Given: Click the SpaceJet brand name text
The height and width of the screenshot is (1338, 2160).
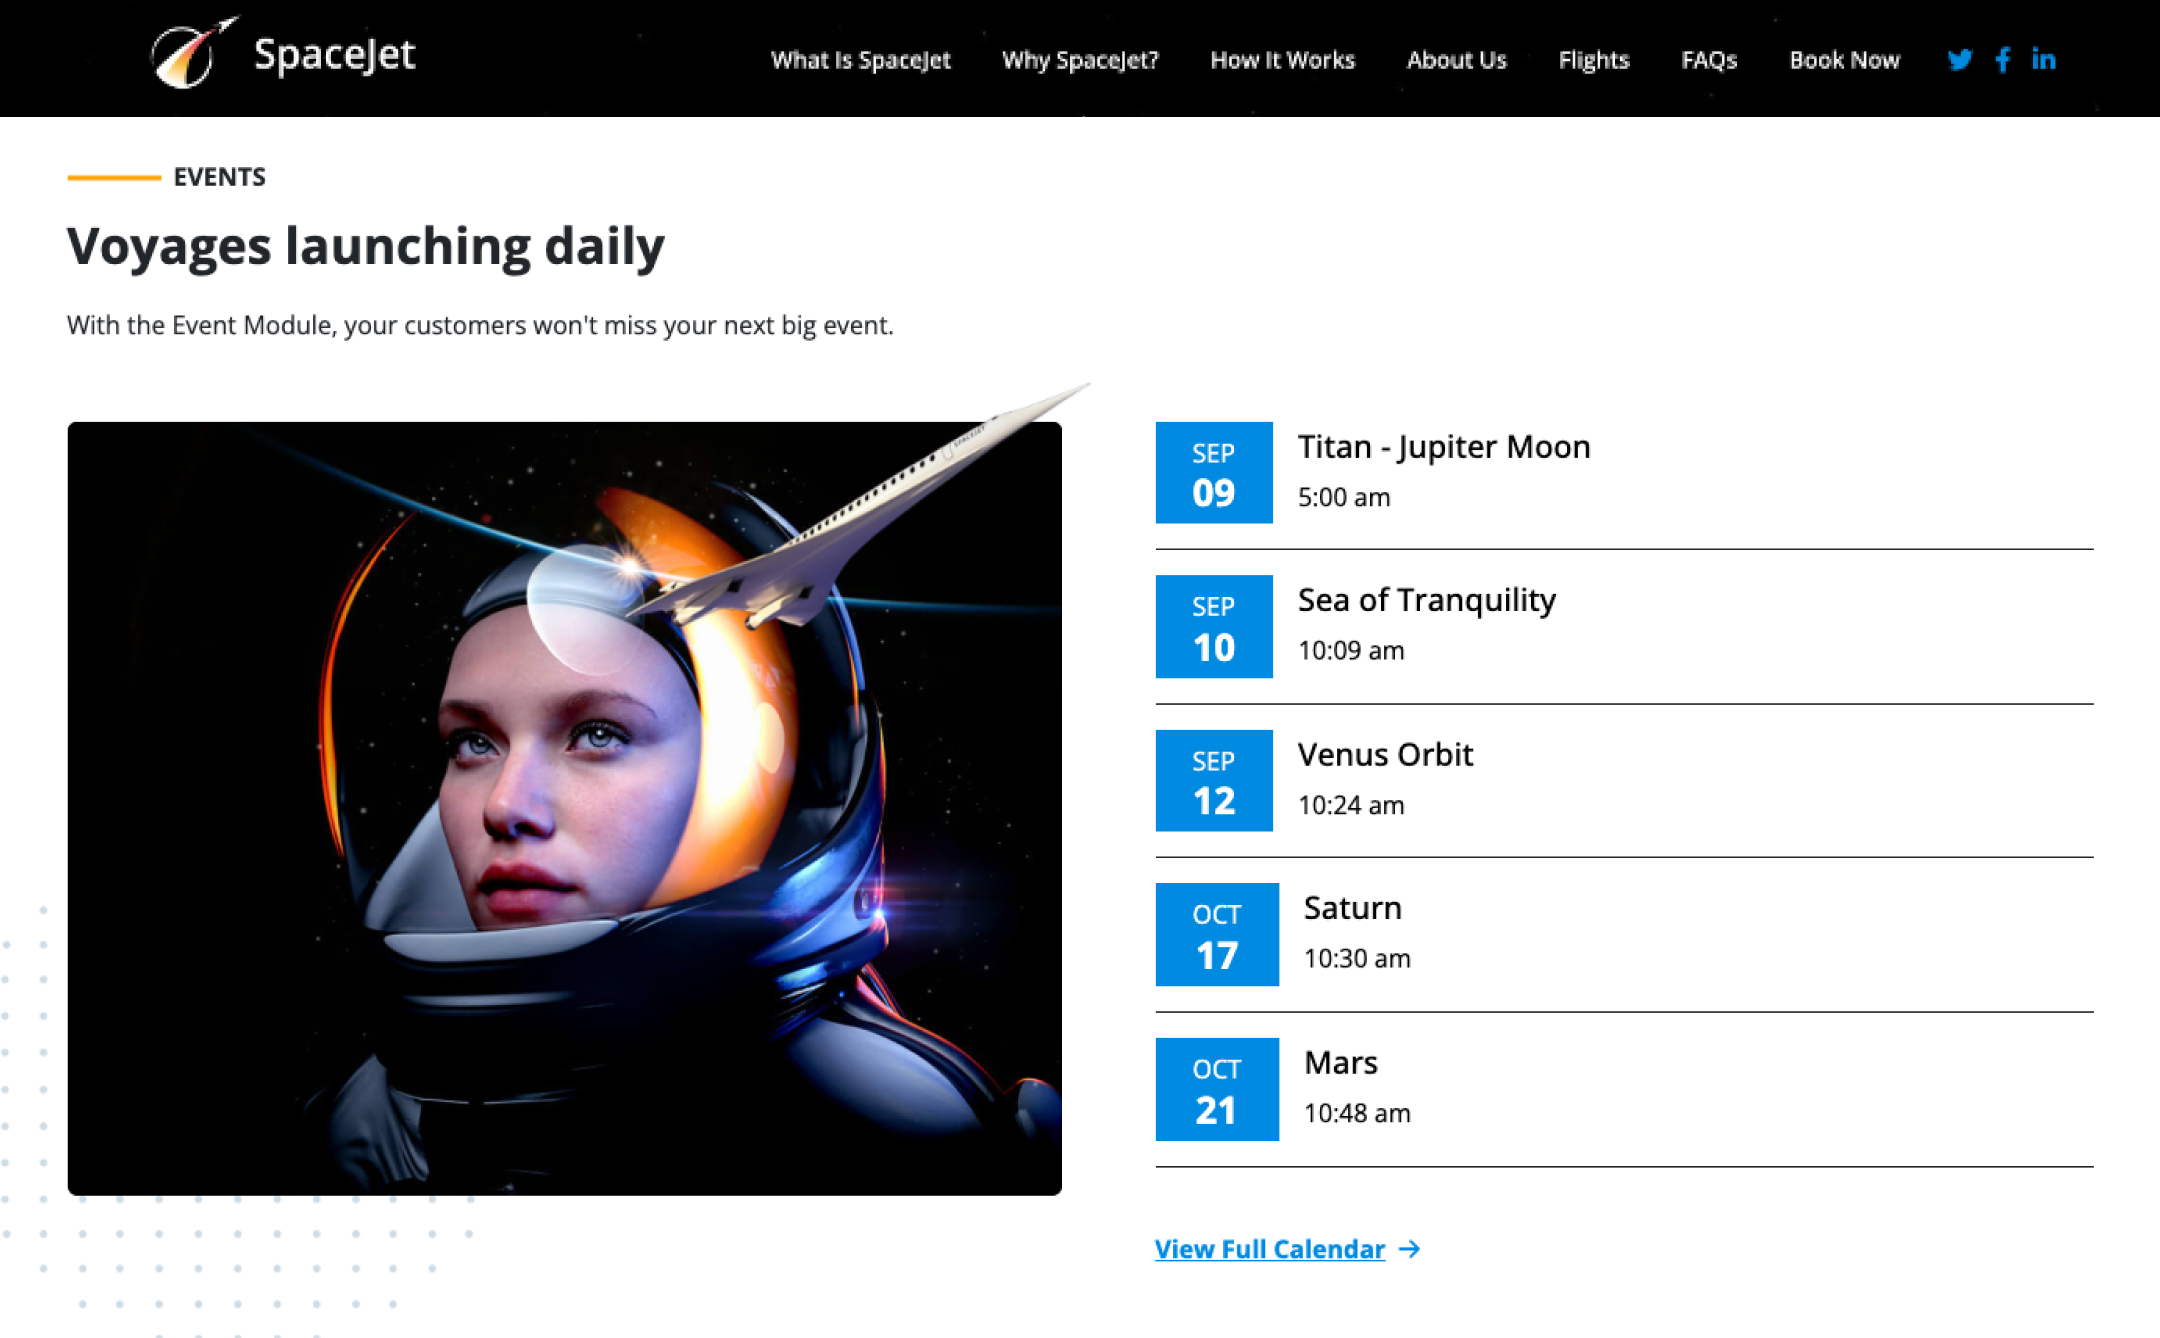Looking at the screenshot, I should (335, 55).
